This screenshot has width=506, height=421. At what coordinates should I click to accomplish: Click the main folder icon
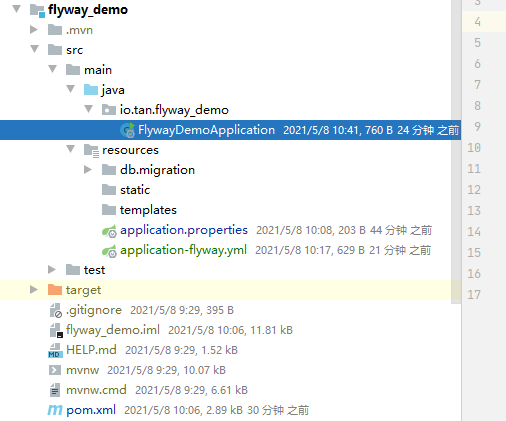tap(73, 70)
